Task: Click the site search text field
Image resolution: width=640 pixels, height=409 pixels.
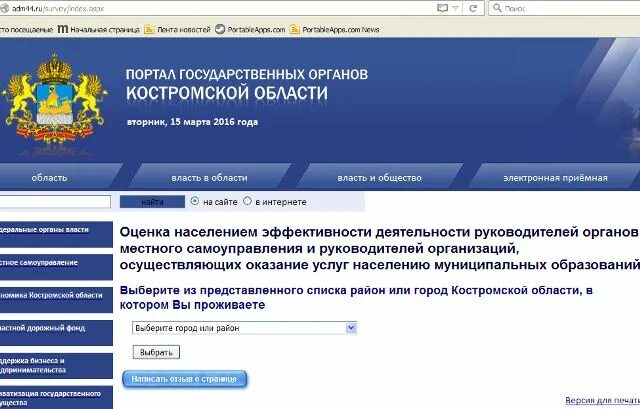Action: pos(55,202)
